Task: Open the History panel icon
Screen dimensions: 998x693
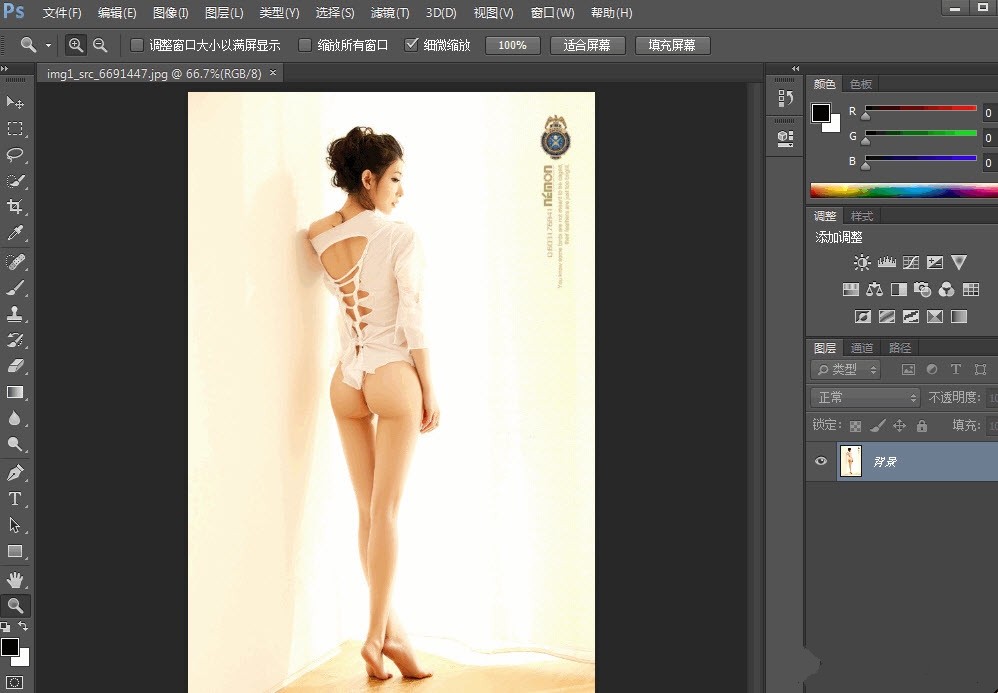Action: (785, 97)
